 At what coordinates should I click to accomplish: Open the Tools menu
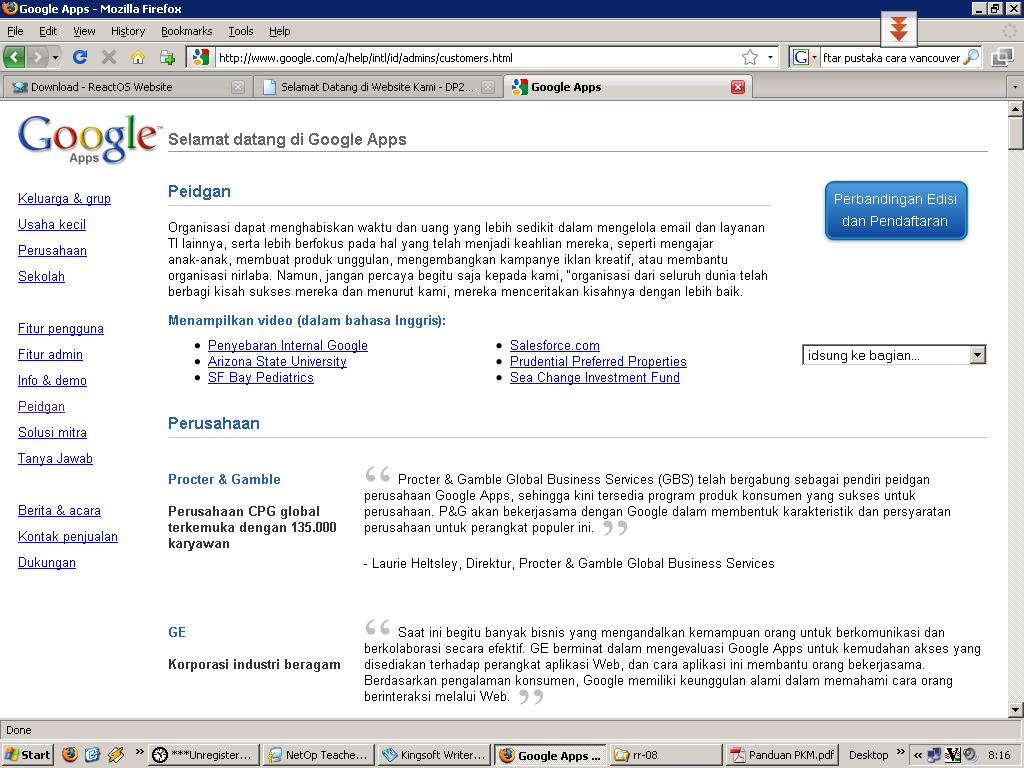[x=240, y=31]
